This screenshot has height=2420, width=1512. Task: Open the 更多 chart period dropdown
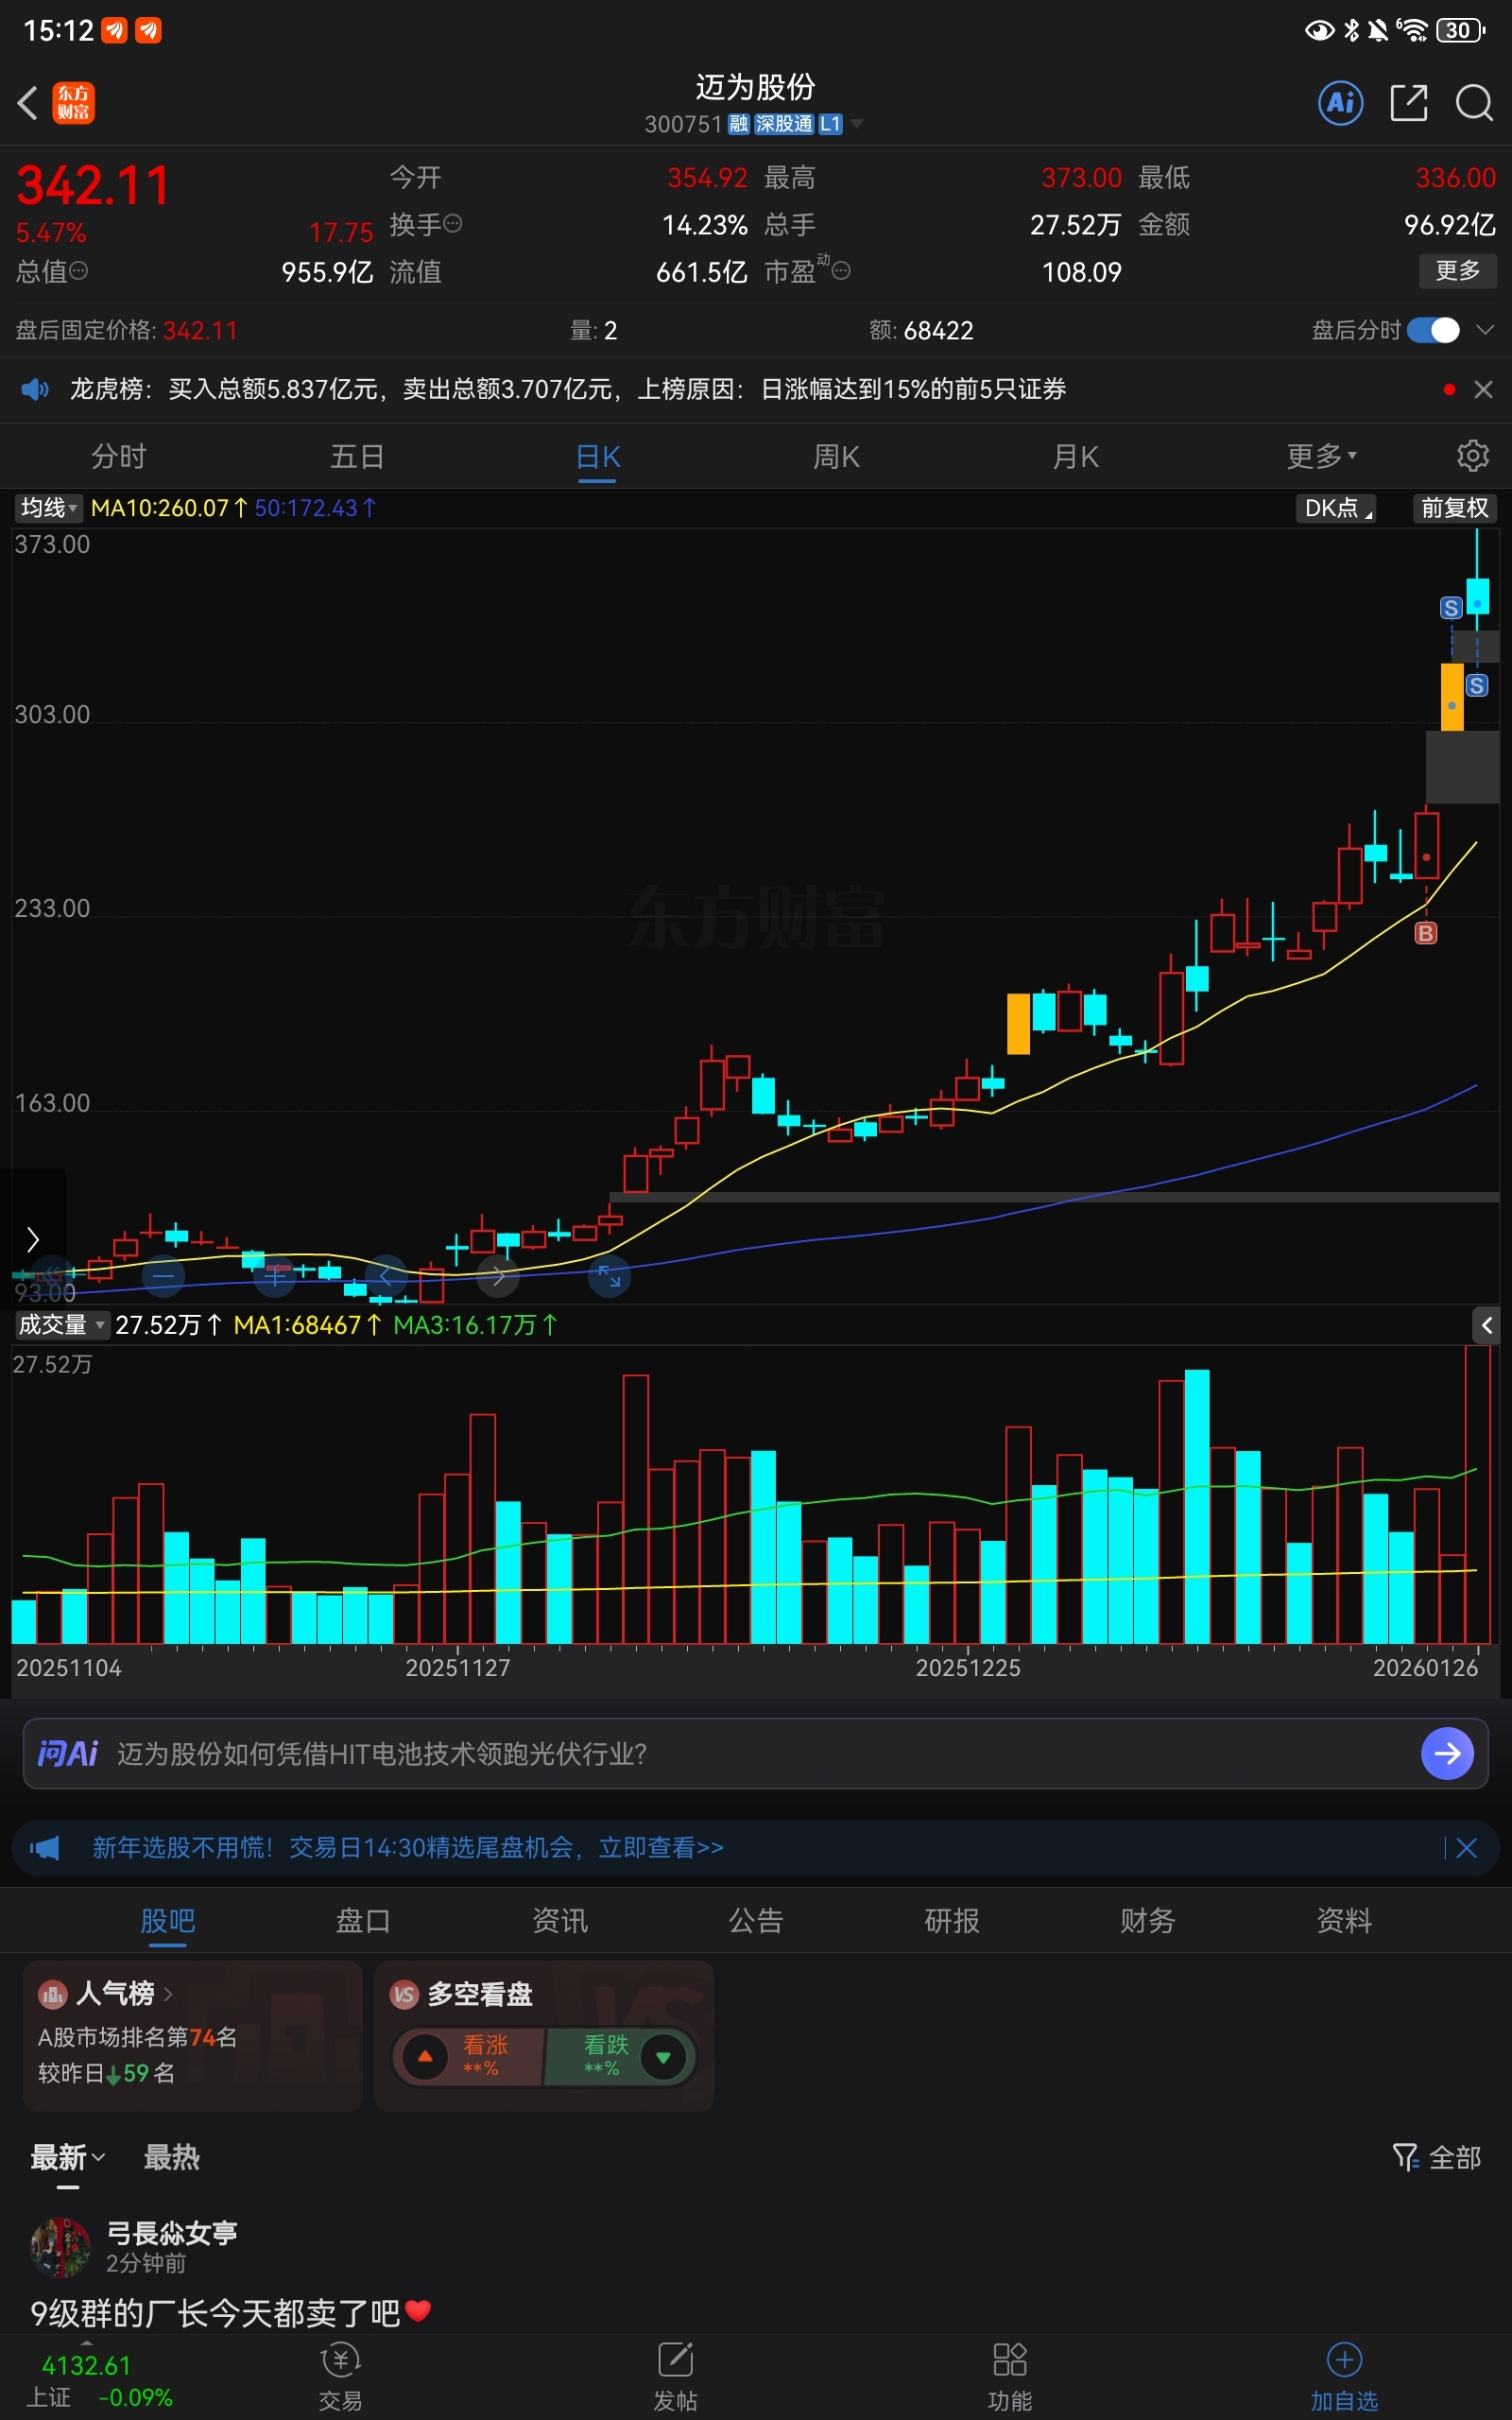click(x=1321, y=456)
